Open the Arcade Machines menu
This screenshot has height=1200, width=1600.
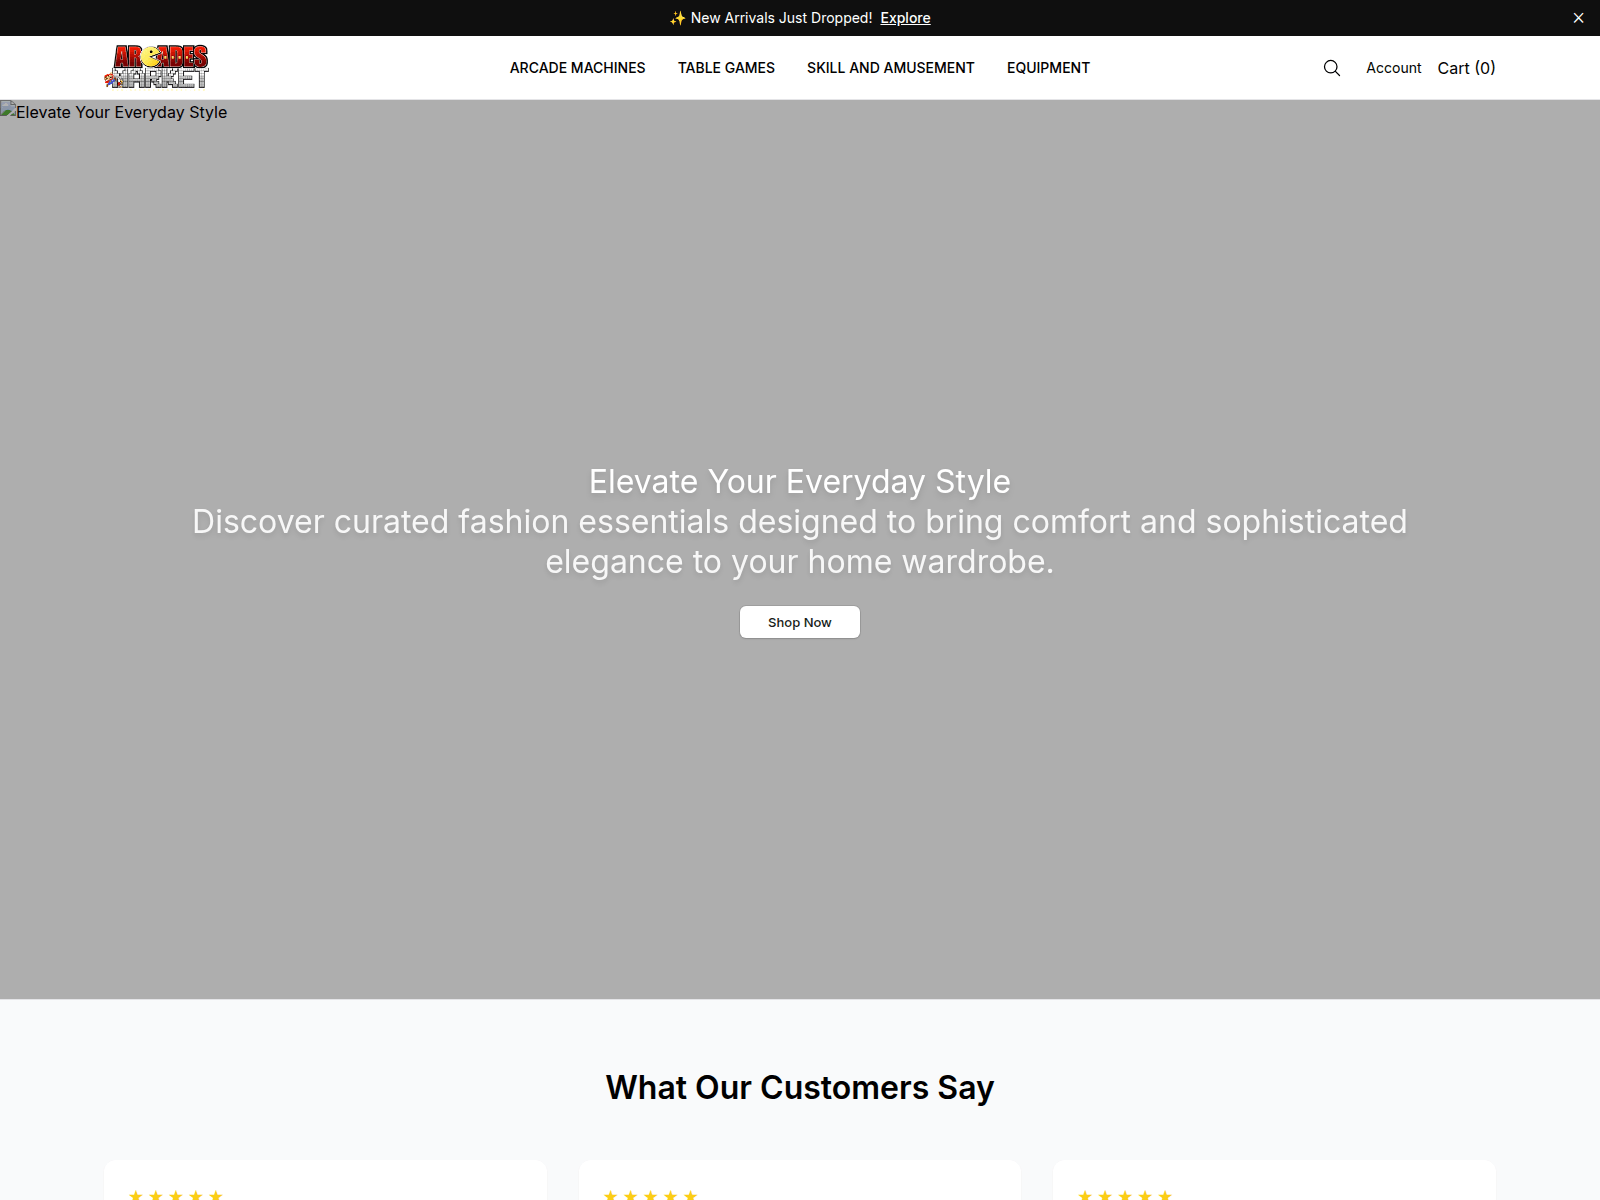click(x=577, y=68)
